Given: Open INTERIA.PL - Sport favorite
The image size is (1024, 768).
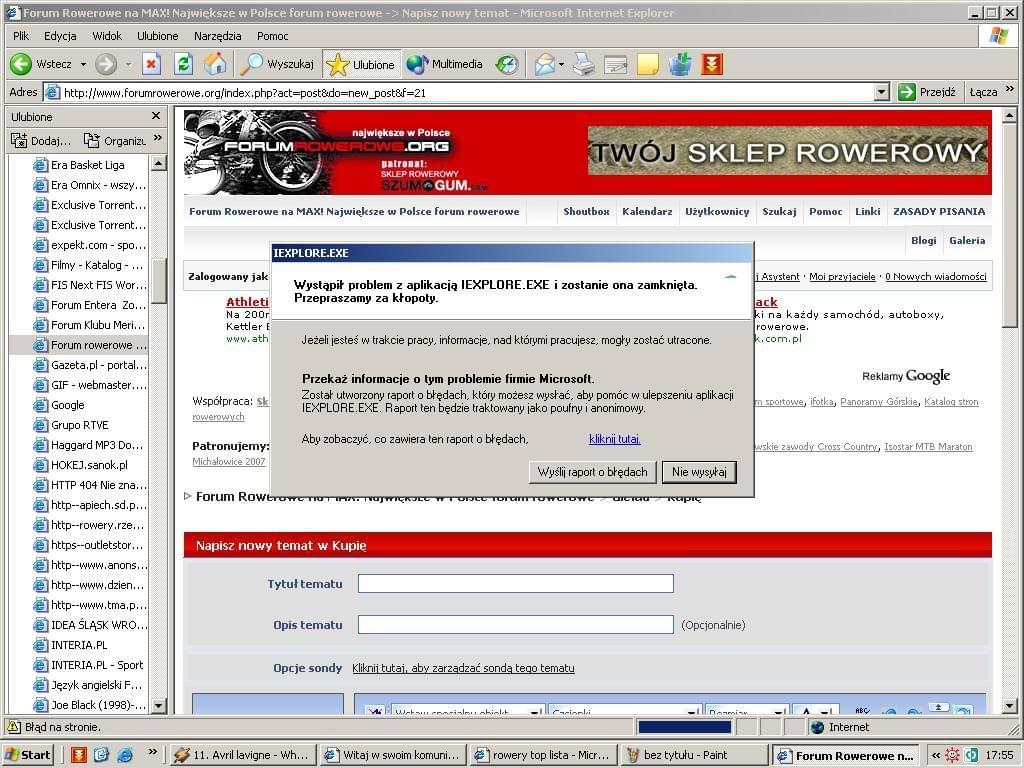Looking at the screenshot, I should click(88, 665).
